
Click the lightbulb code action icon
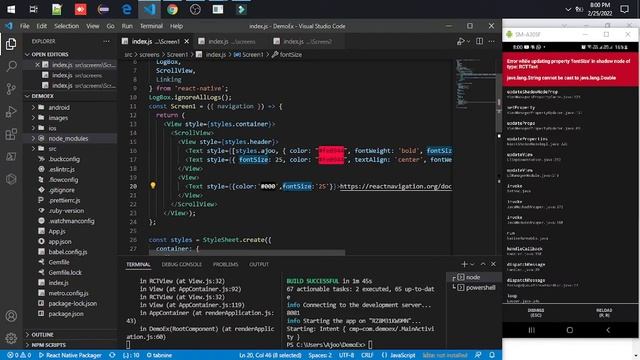click(153, 186)
